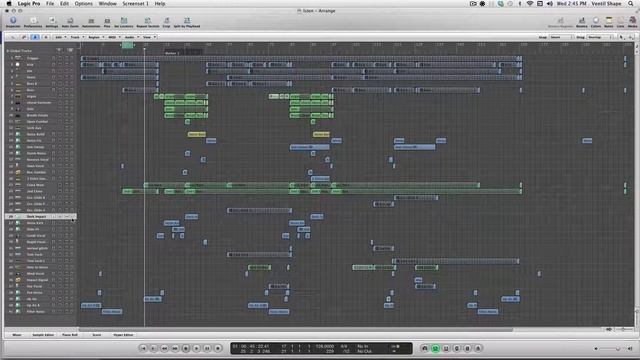Open the File menu
The image size is (640, 360).
50,4
